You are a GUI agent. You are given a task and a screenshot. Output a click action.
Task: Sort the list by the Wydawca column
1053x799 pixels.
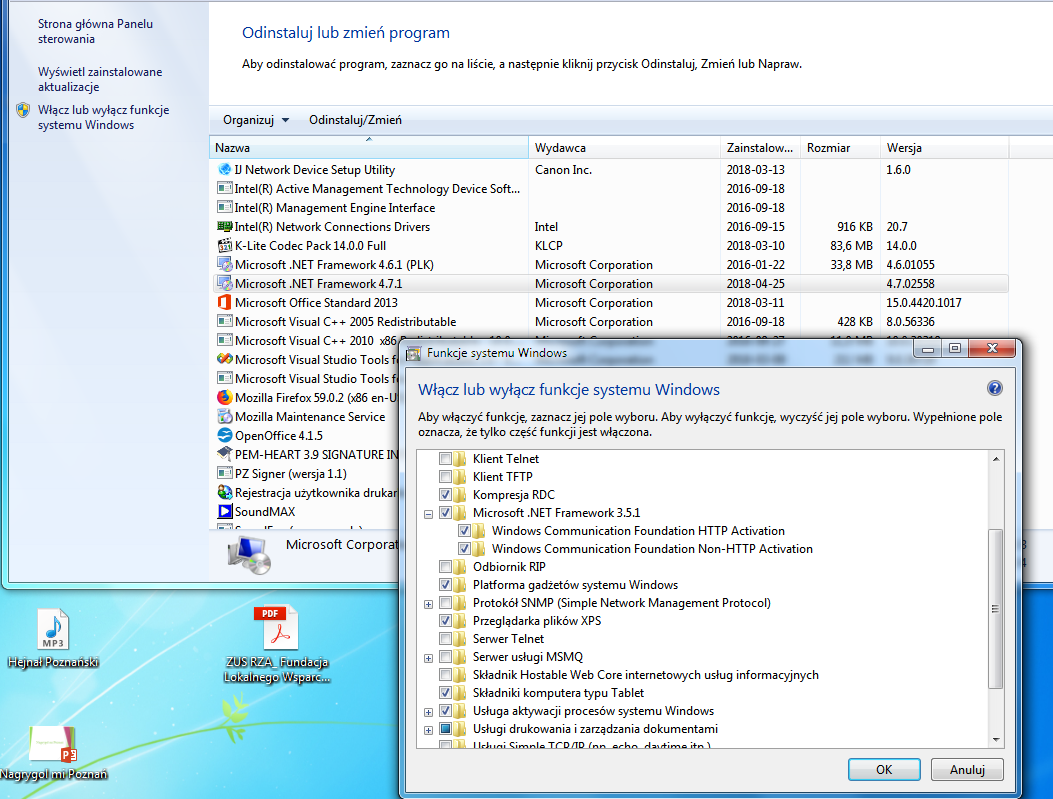point(626,148)
